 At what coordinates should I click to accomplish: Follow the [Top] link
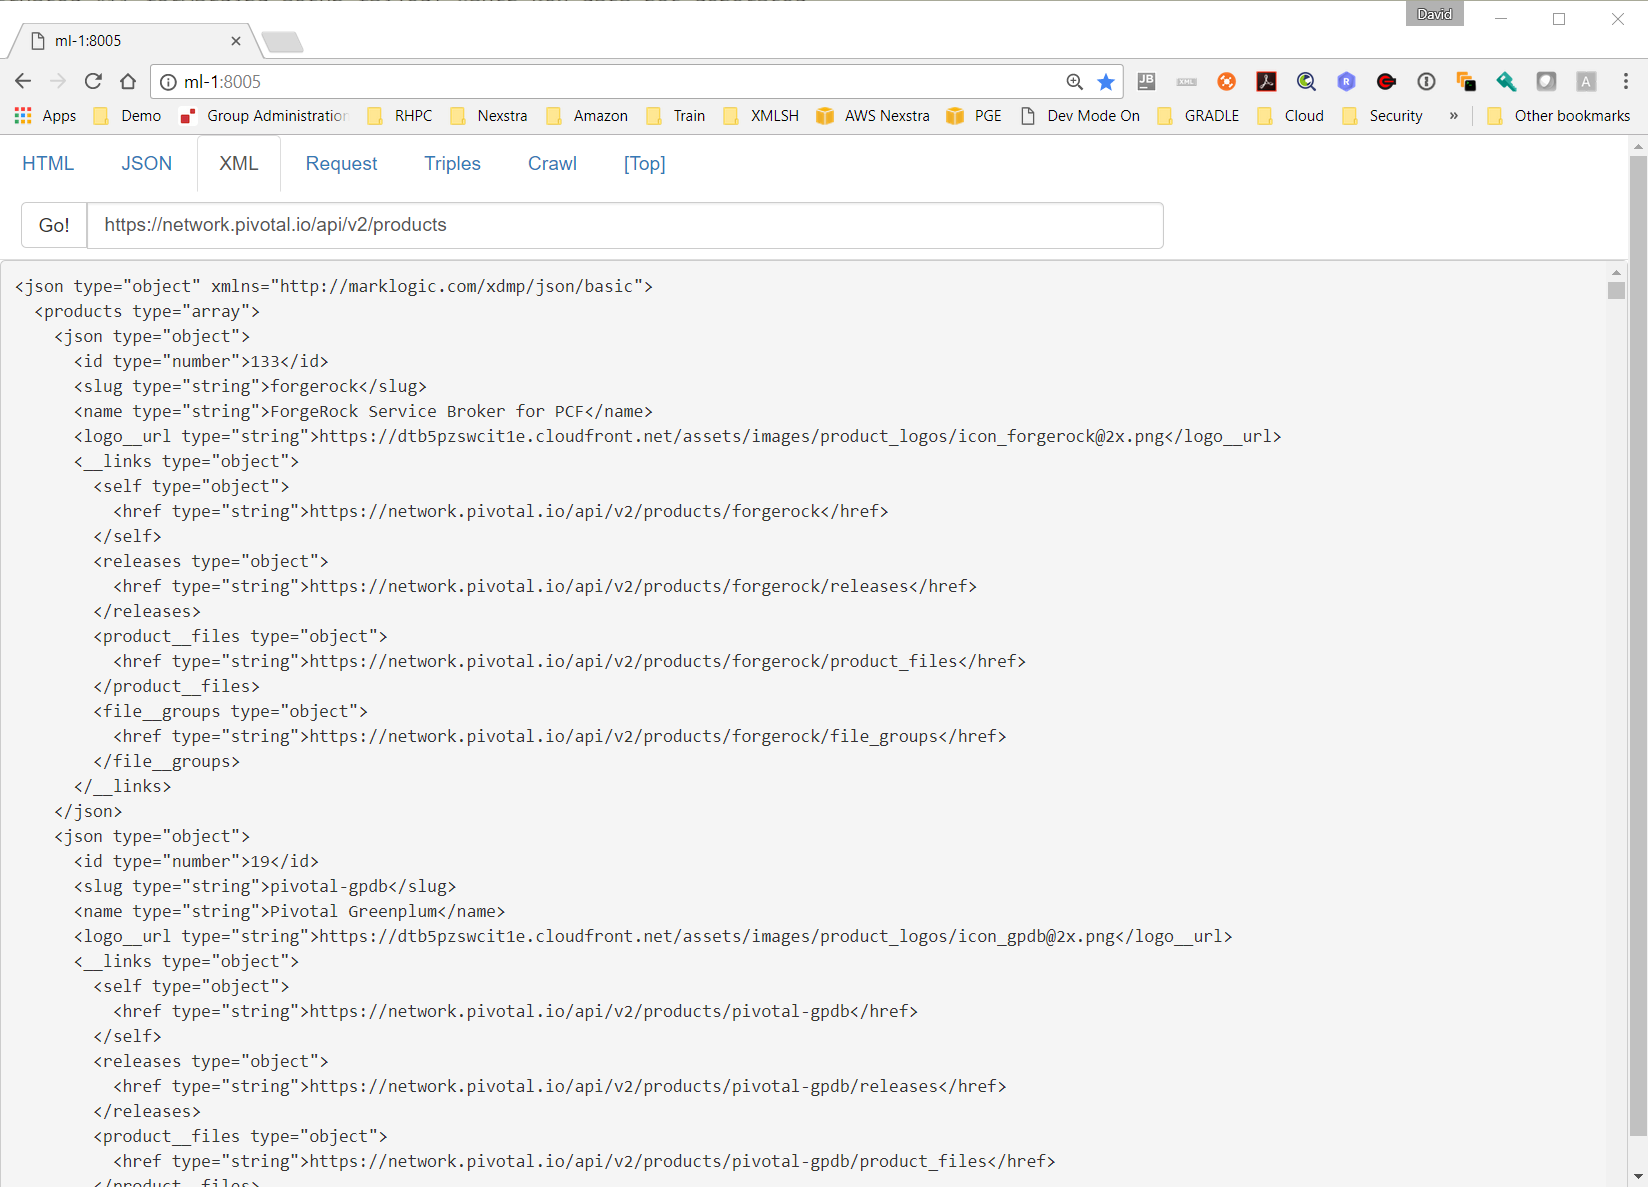(645, 163)
